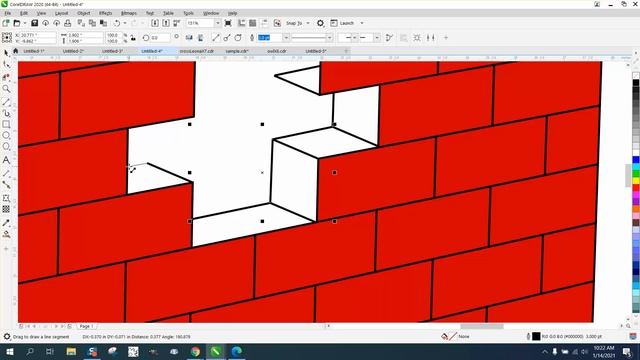Open the Options gear icon
This screenshot has height=360, width=640.
320,23
